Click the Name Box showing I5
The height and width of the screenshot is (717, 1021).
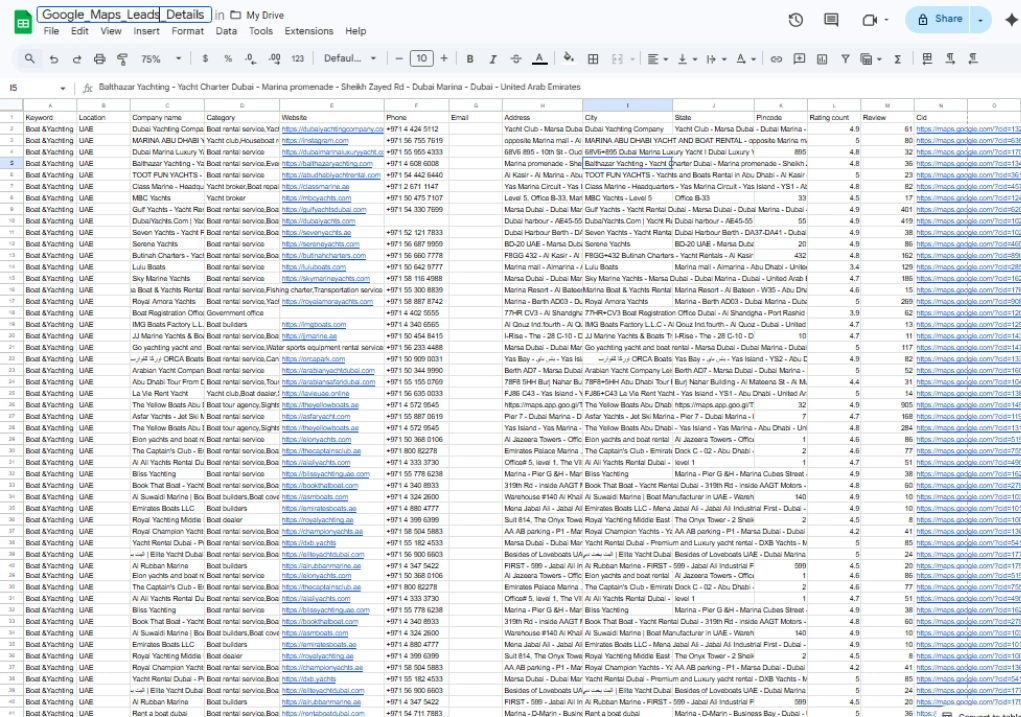(37, 87)
